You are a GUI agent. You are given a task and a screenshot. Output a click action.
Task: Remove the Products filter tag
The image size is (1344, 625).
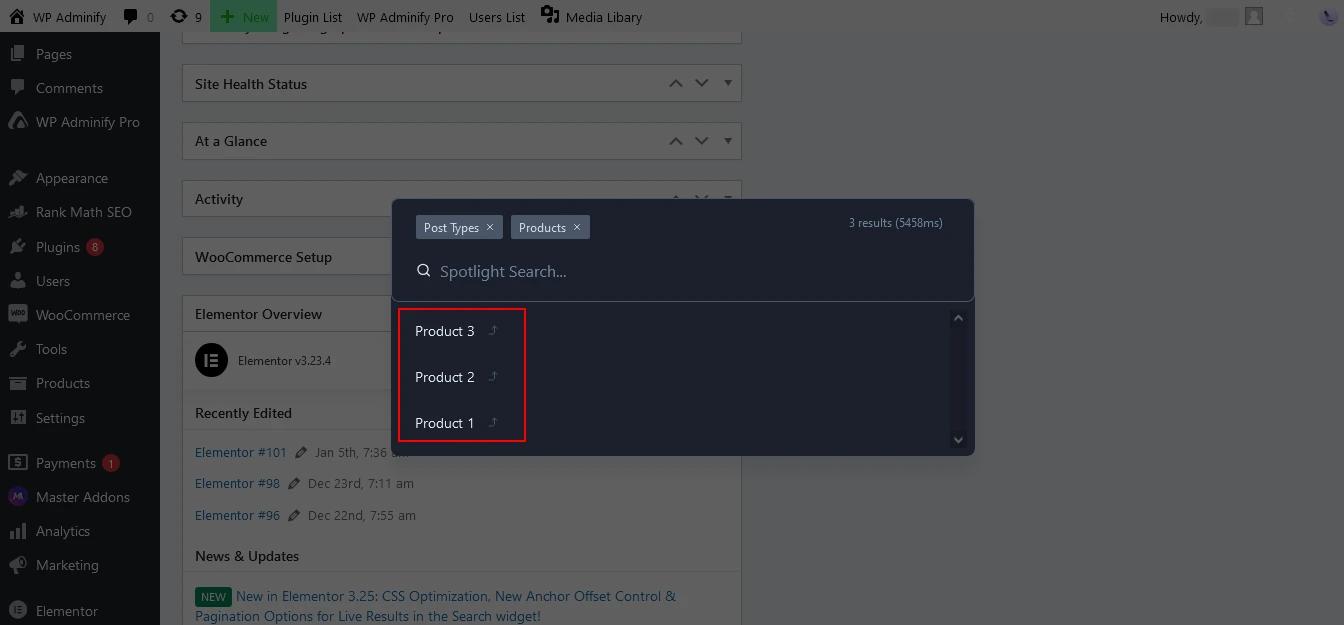[577, 228]
